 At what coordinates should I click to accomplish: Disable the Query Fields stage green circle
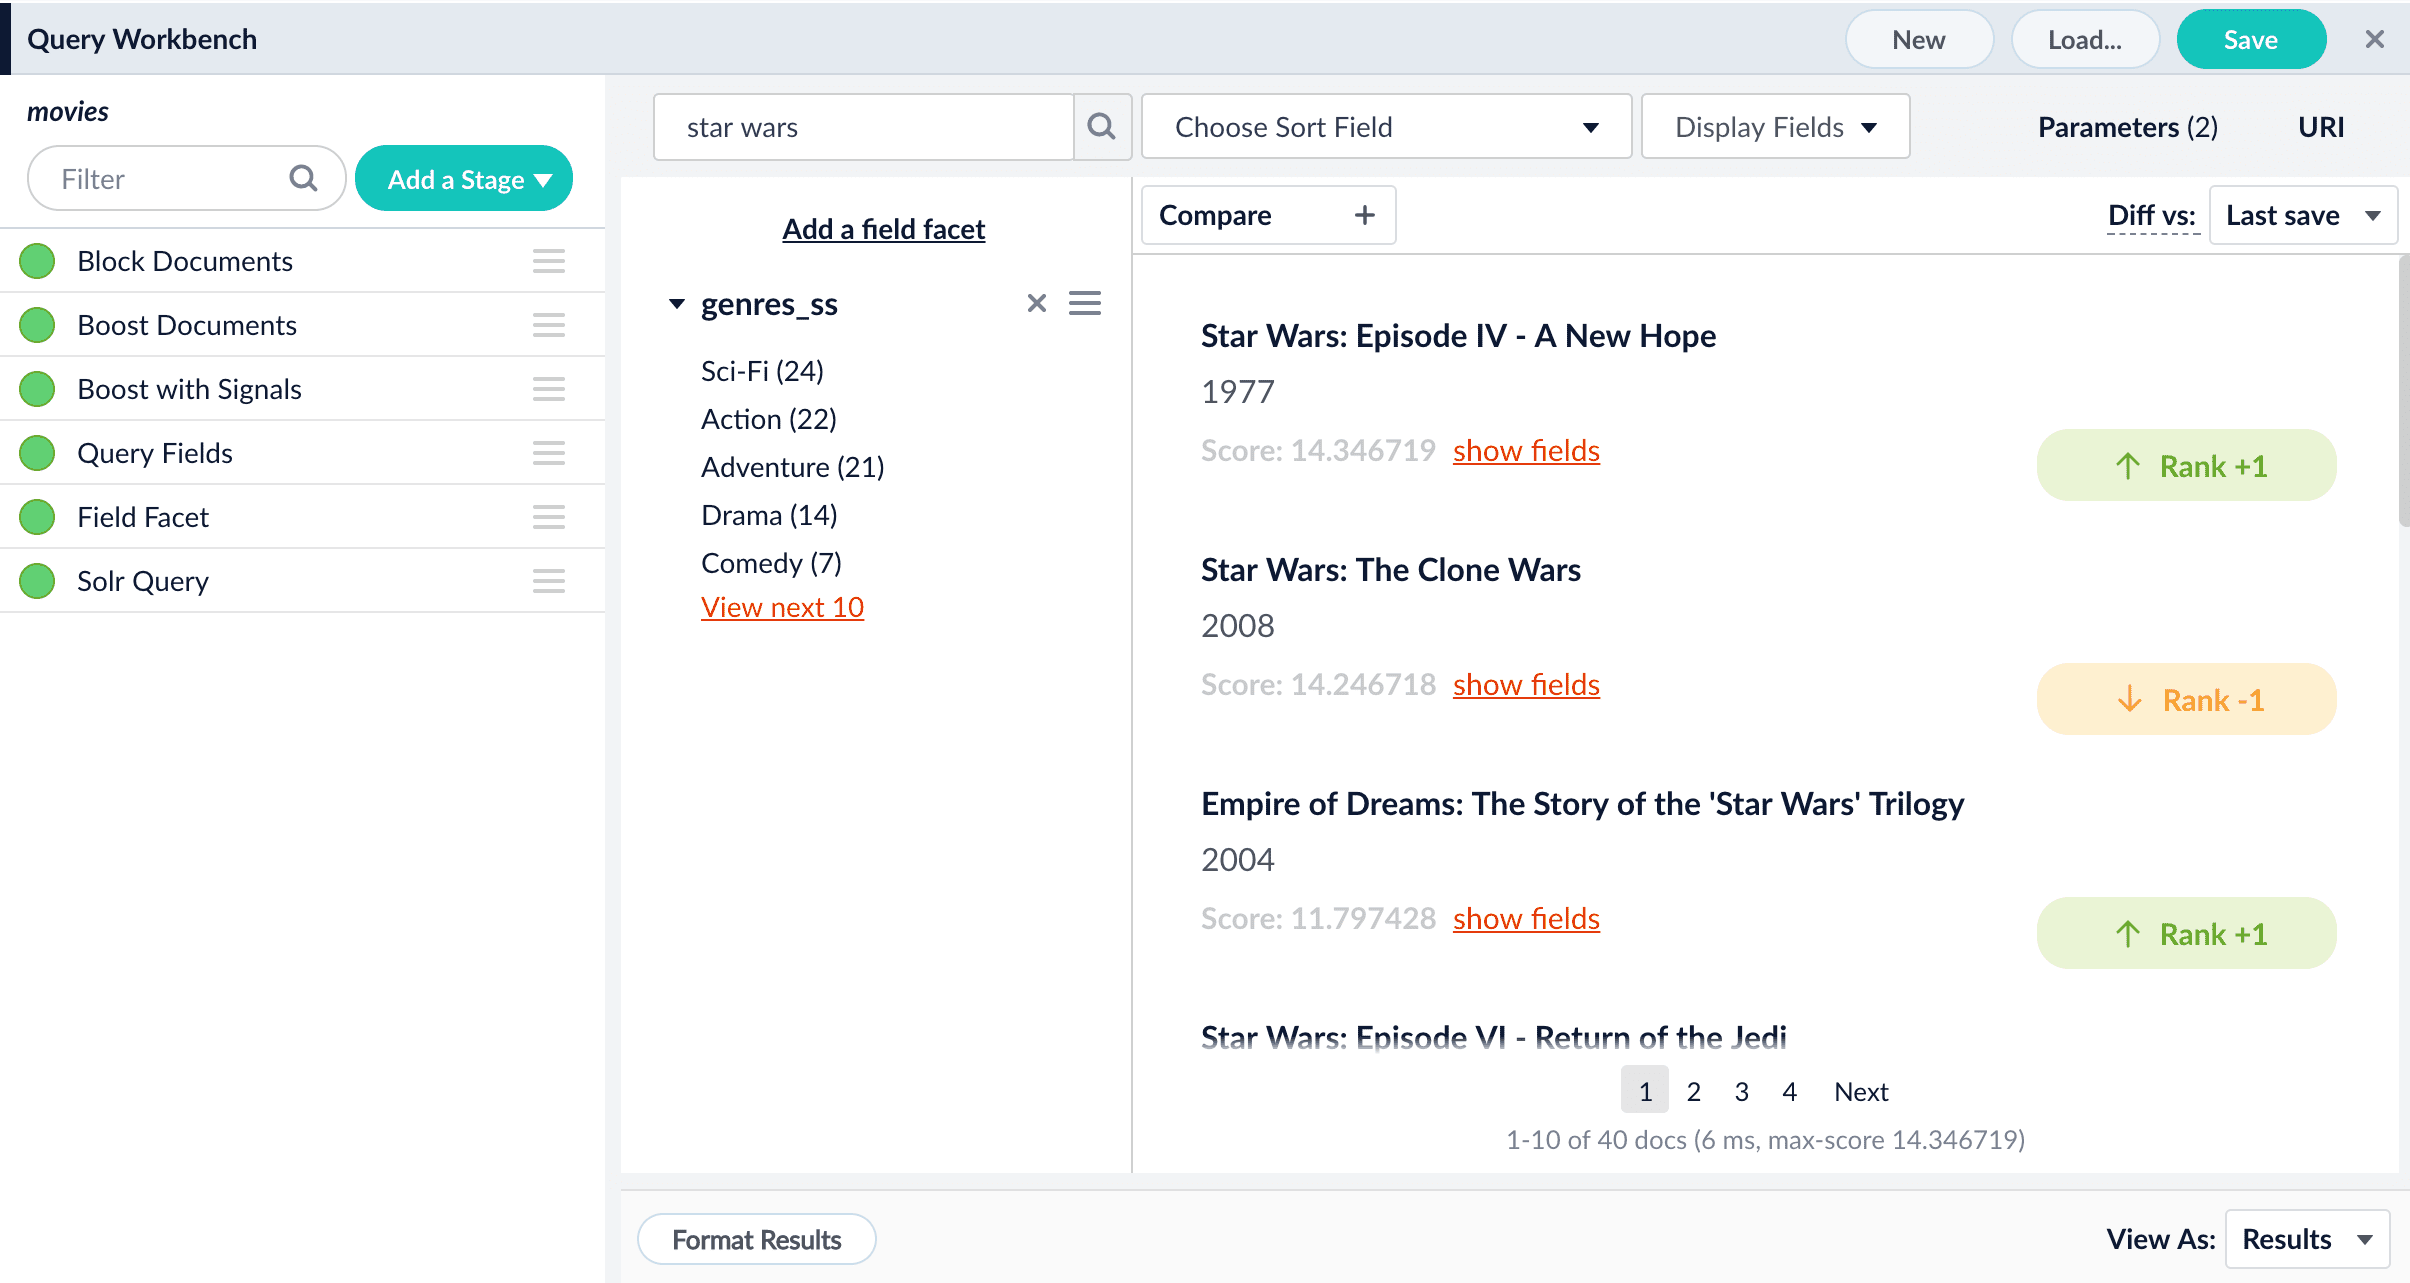tap(38, 453)
